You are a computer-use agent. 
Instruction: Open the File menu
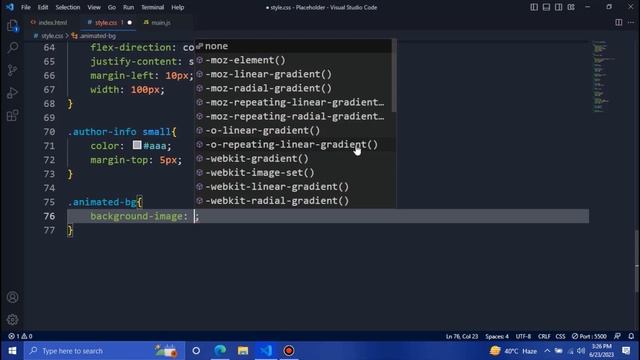[x=26, y=7]
